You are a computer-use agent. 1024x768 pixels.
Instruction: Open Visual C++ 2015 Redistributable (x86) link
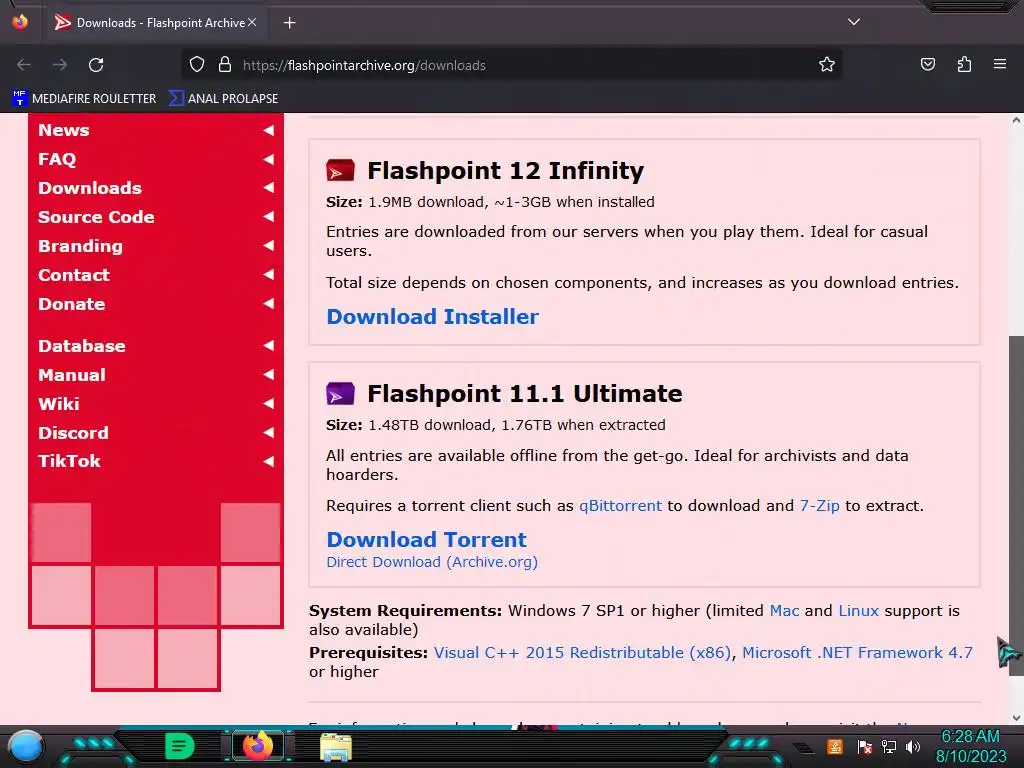click(x=583, y=652)
